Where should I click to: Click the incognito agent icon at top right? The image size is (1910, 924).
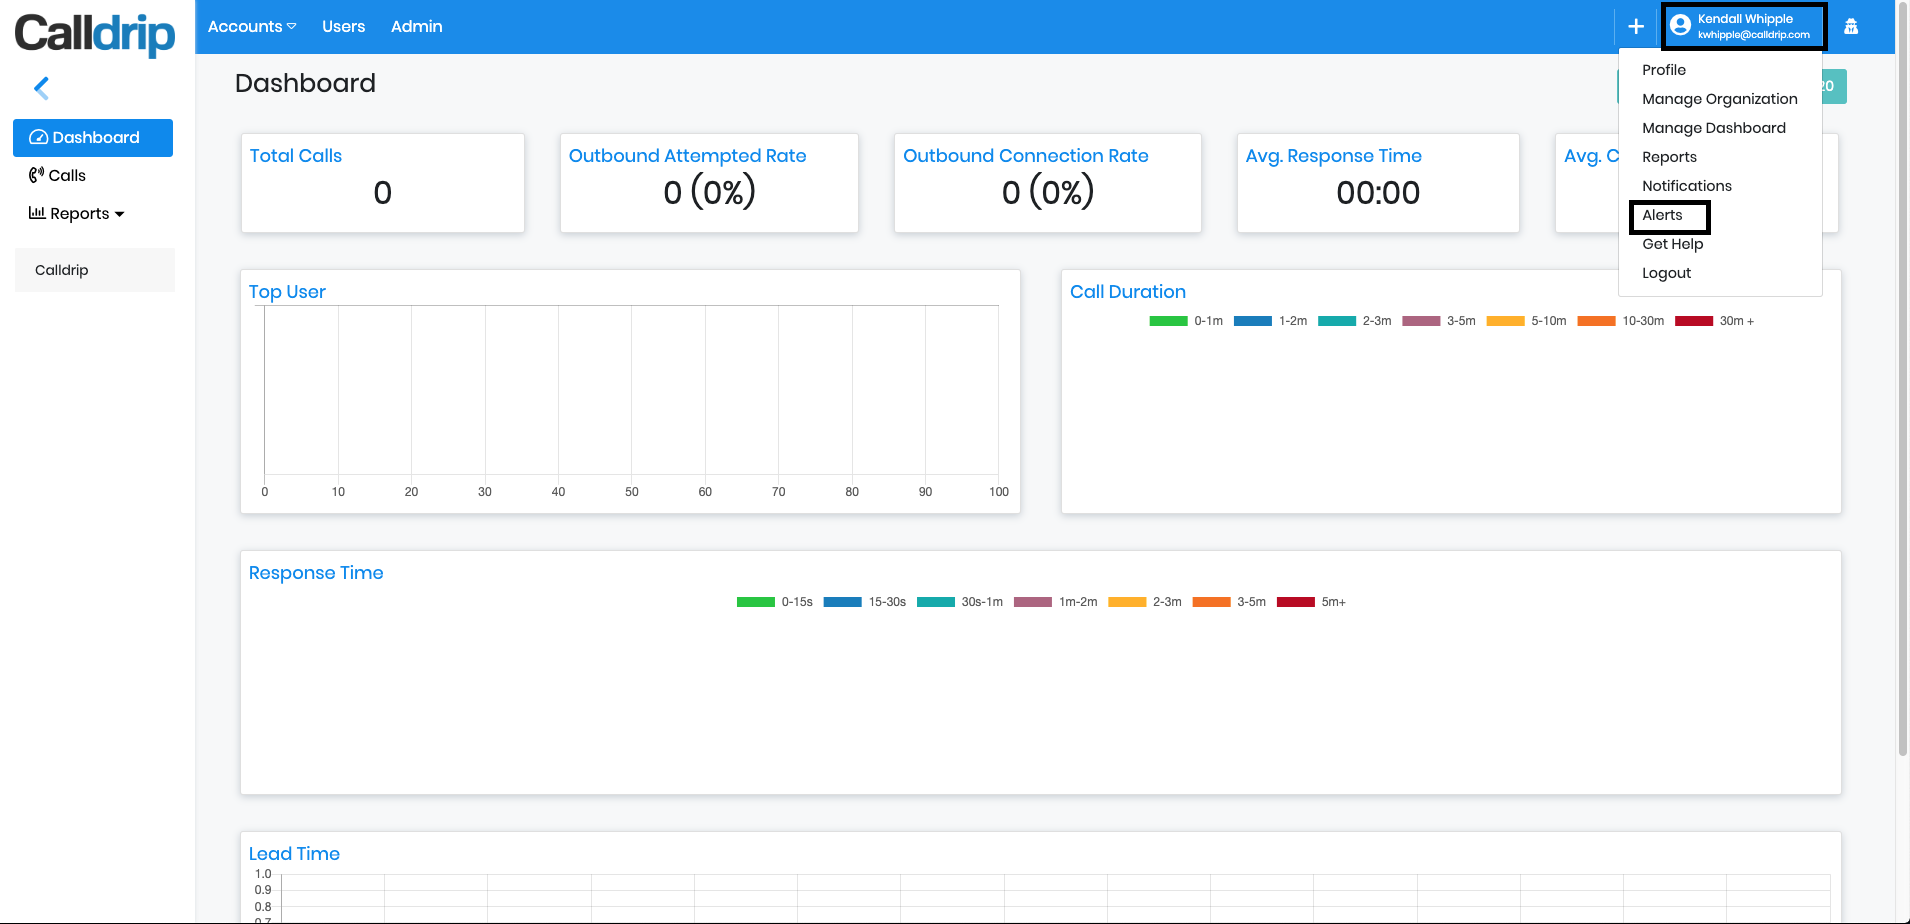(x=1851, y=26)
